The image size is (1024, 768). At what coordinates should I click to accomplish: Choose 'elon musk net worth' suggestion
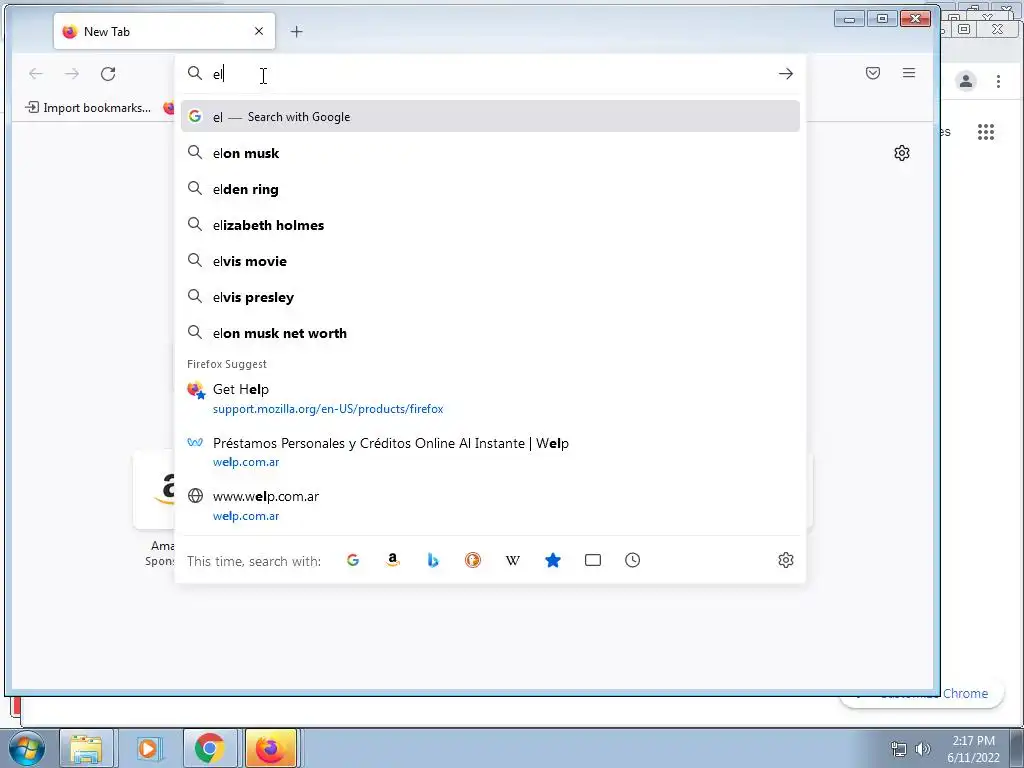[x=490, y=332]
